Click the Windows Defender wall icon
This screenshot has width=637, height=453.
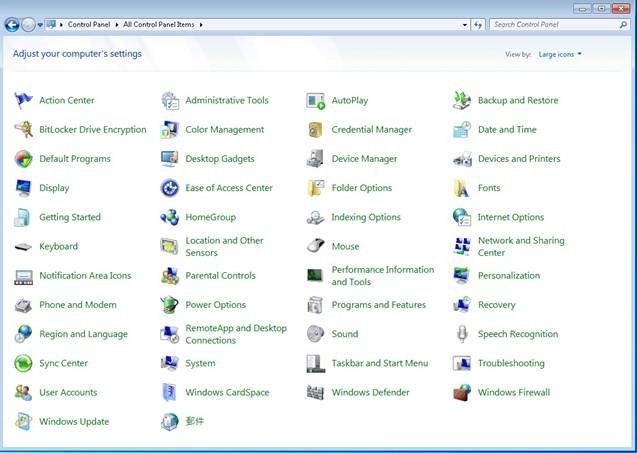coord(316,392)
